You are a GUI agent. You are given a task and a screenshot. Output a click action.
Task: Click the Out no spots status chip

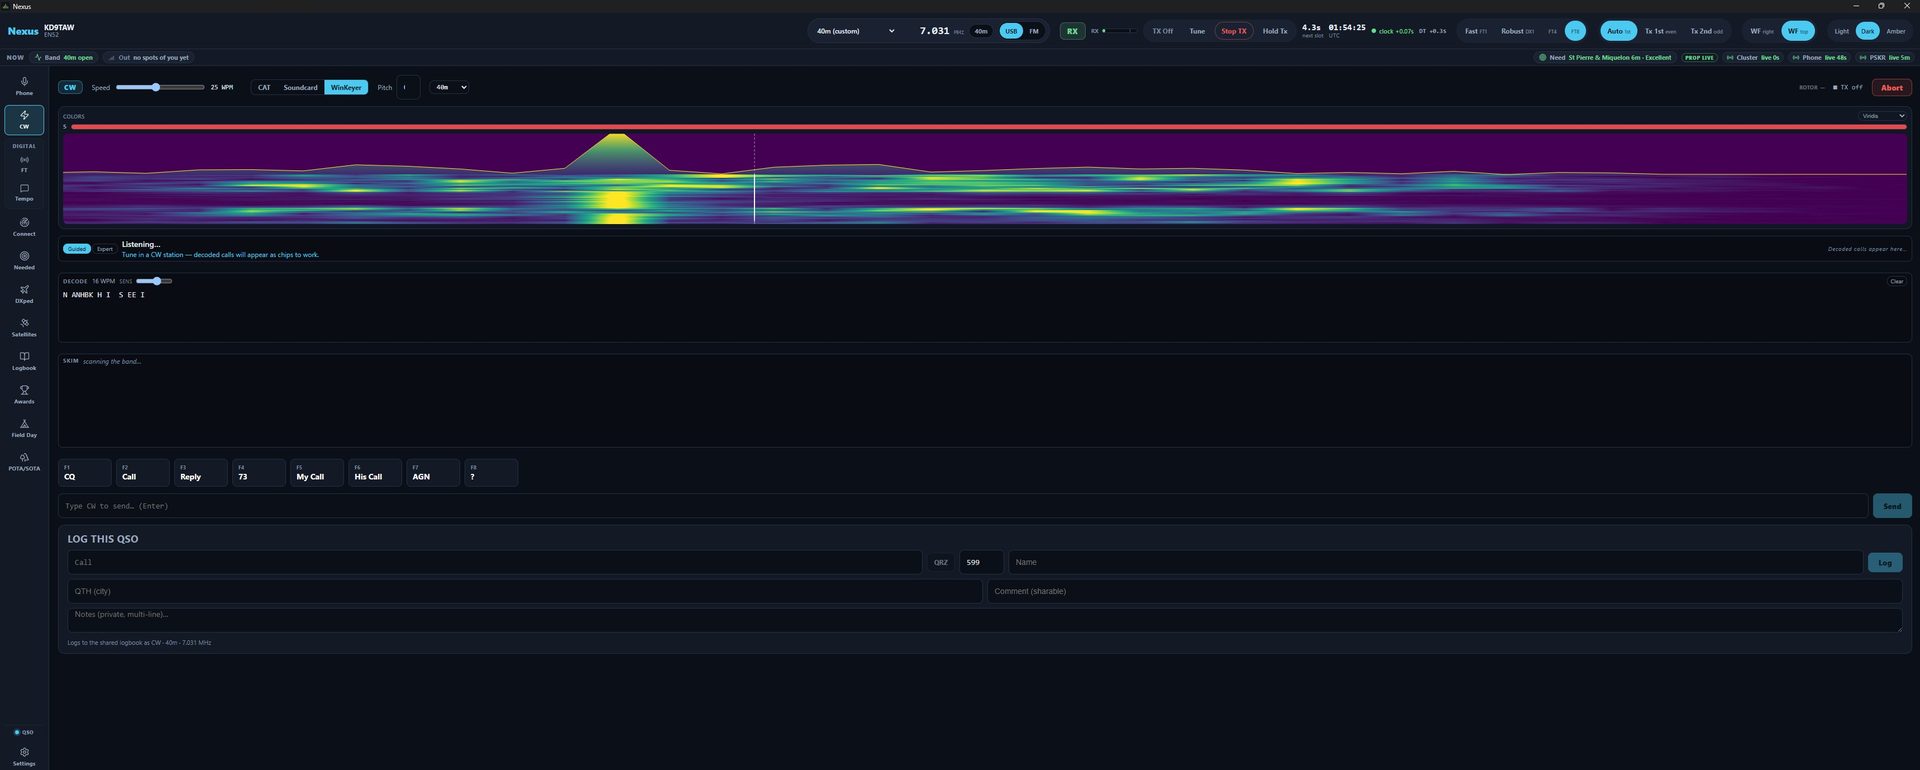[x=148, y=57]
